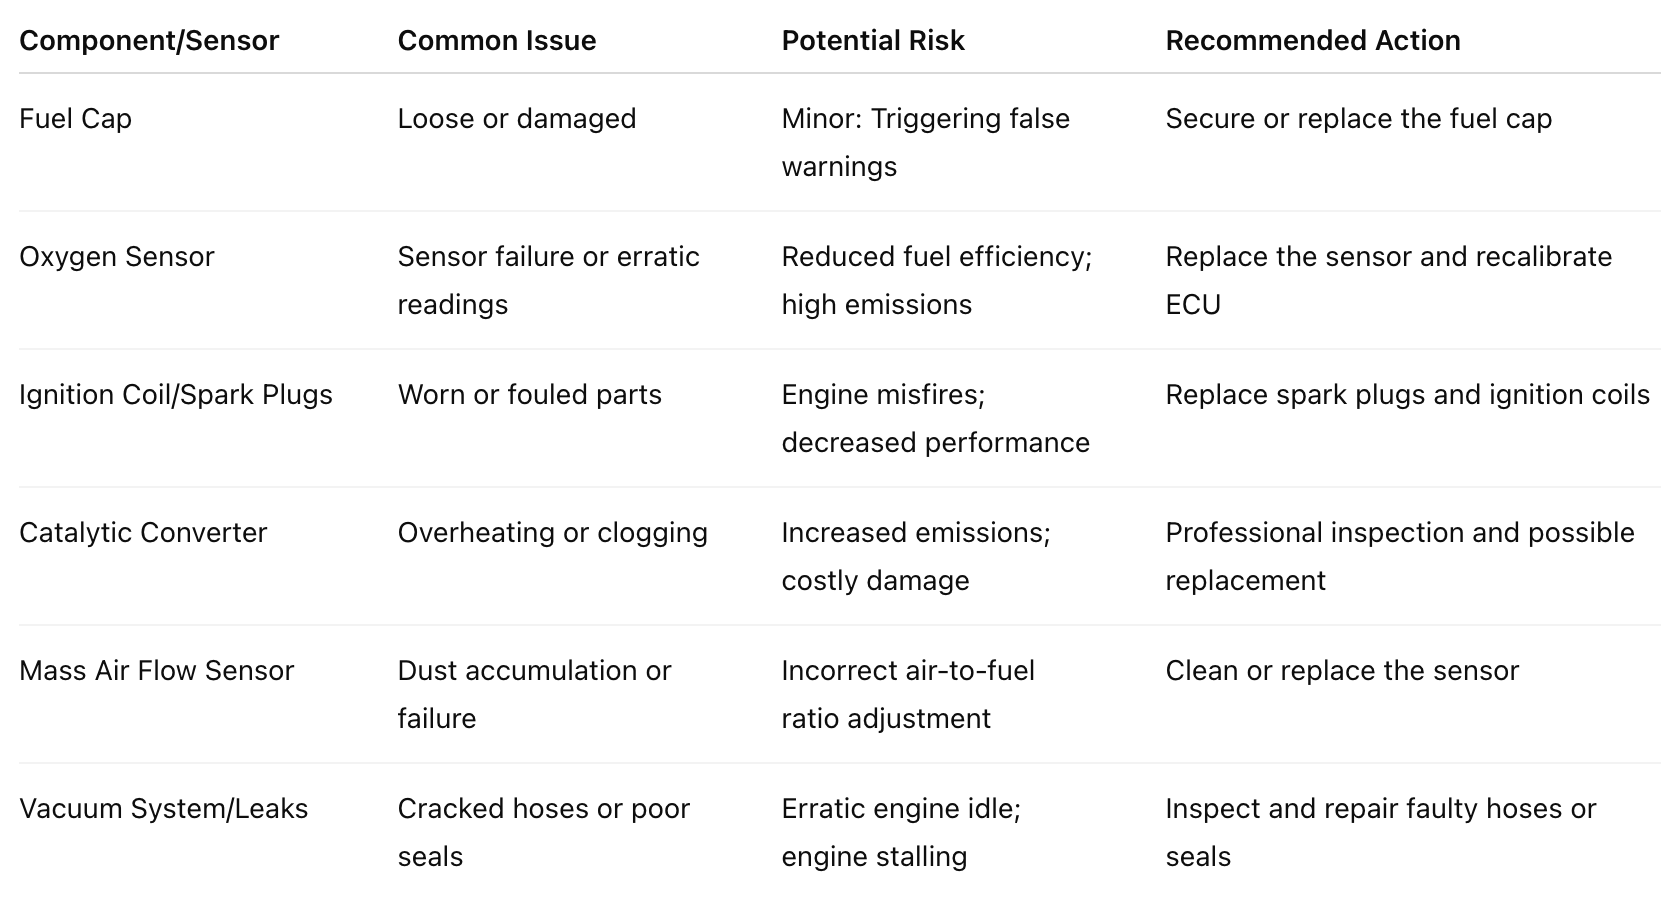Click 'Minor: Triggering false warnings' text

[x=926, y=143]
